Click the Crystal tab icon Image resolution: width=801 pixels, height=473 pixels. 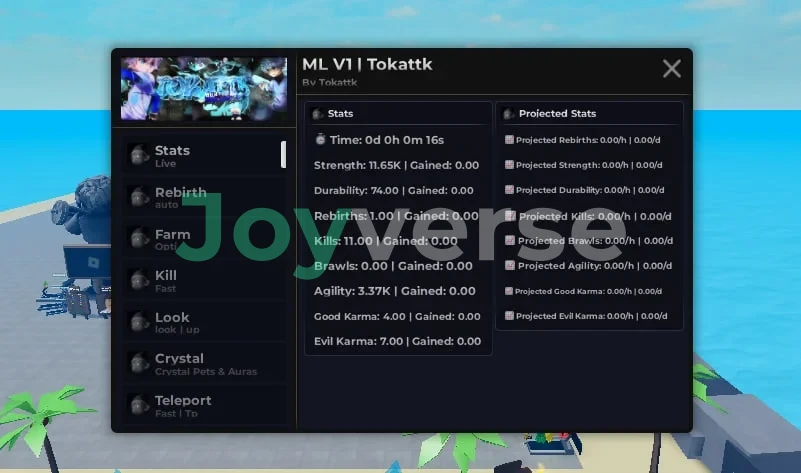[x=139, y=364]
